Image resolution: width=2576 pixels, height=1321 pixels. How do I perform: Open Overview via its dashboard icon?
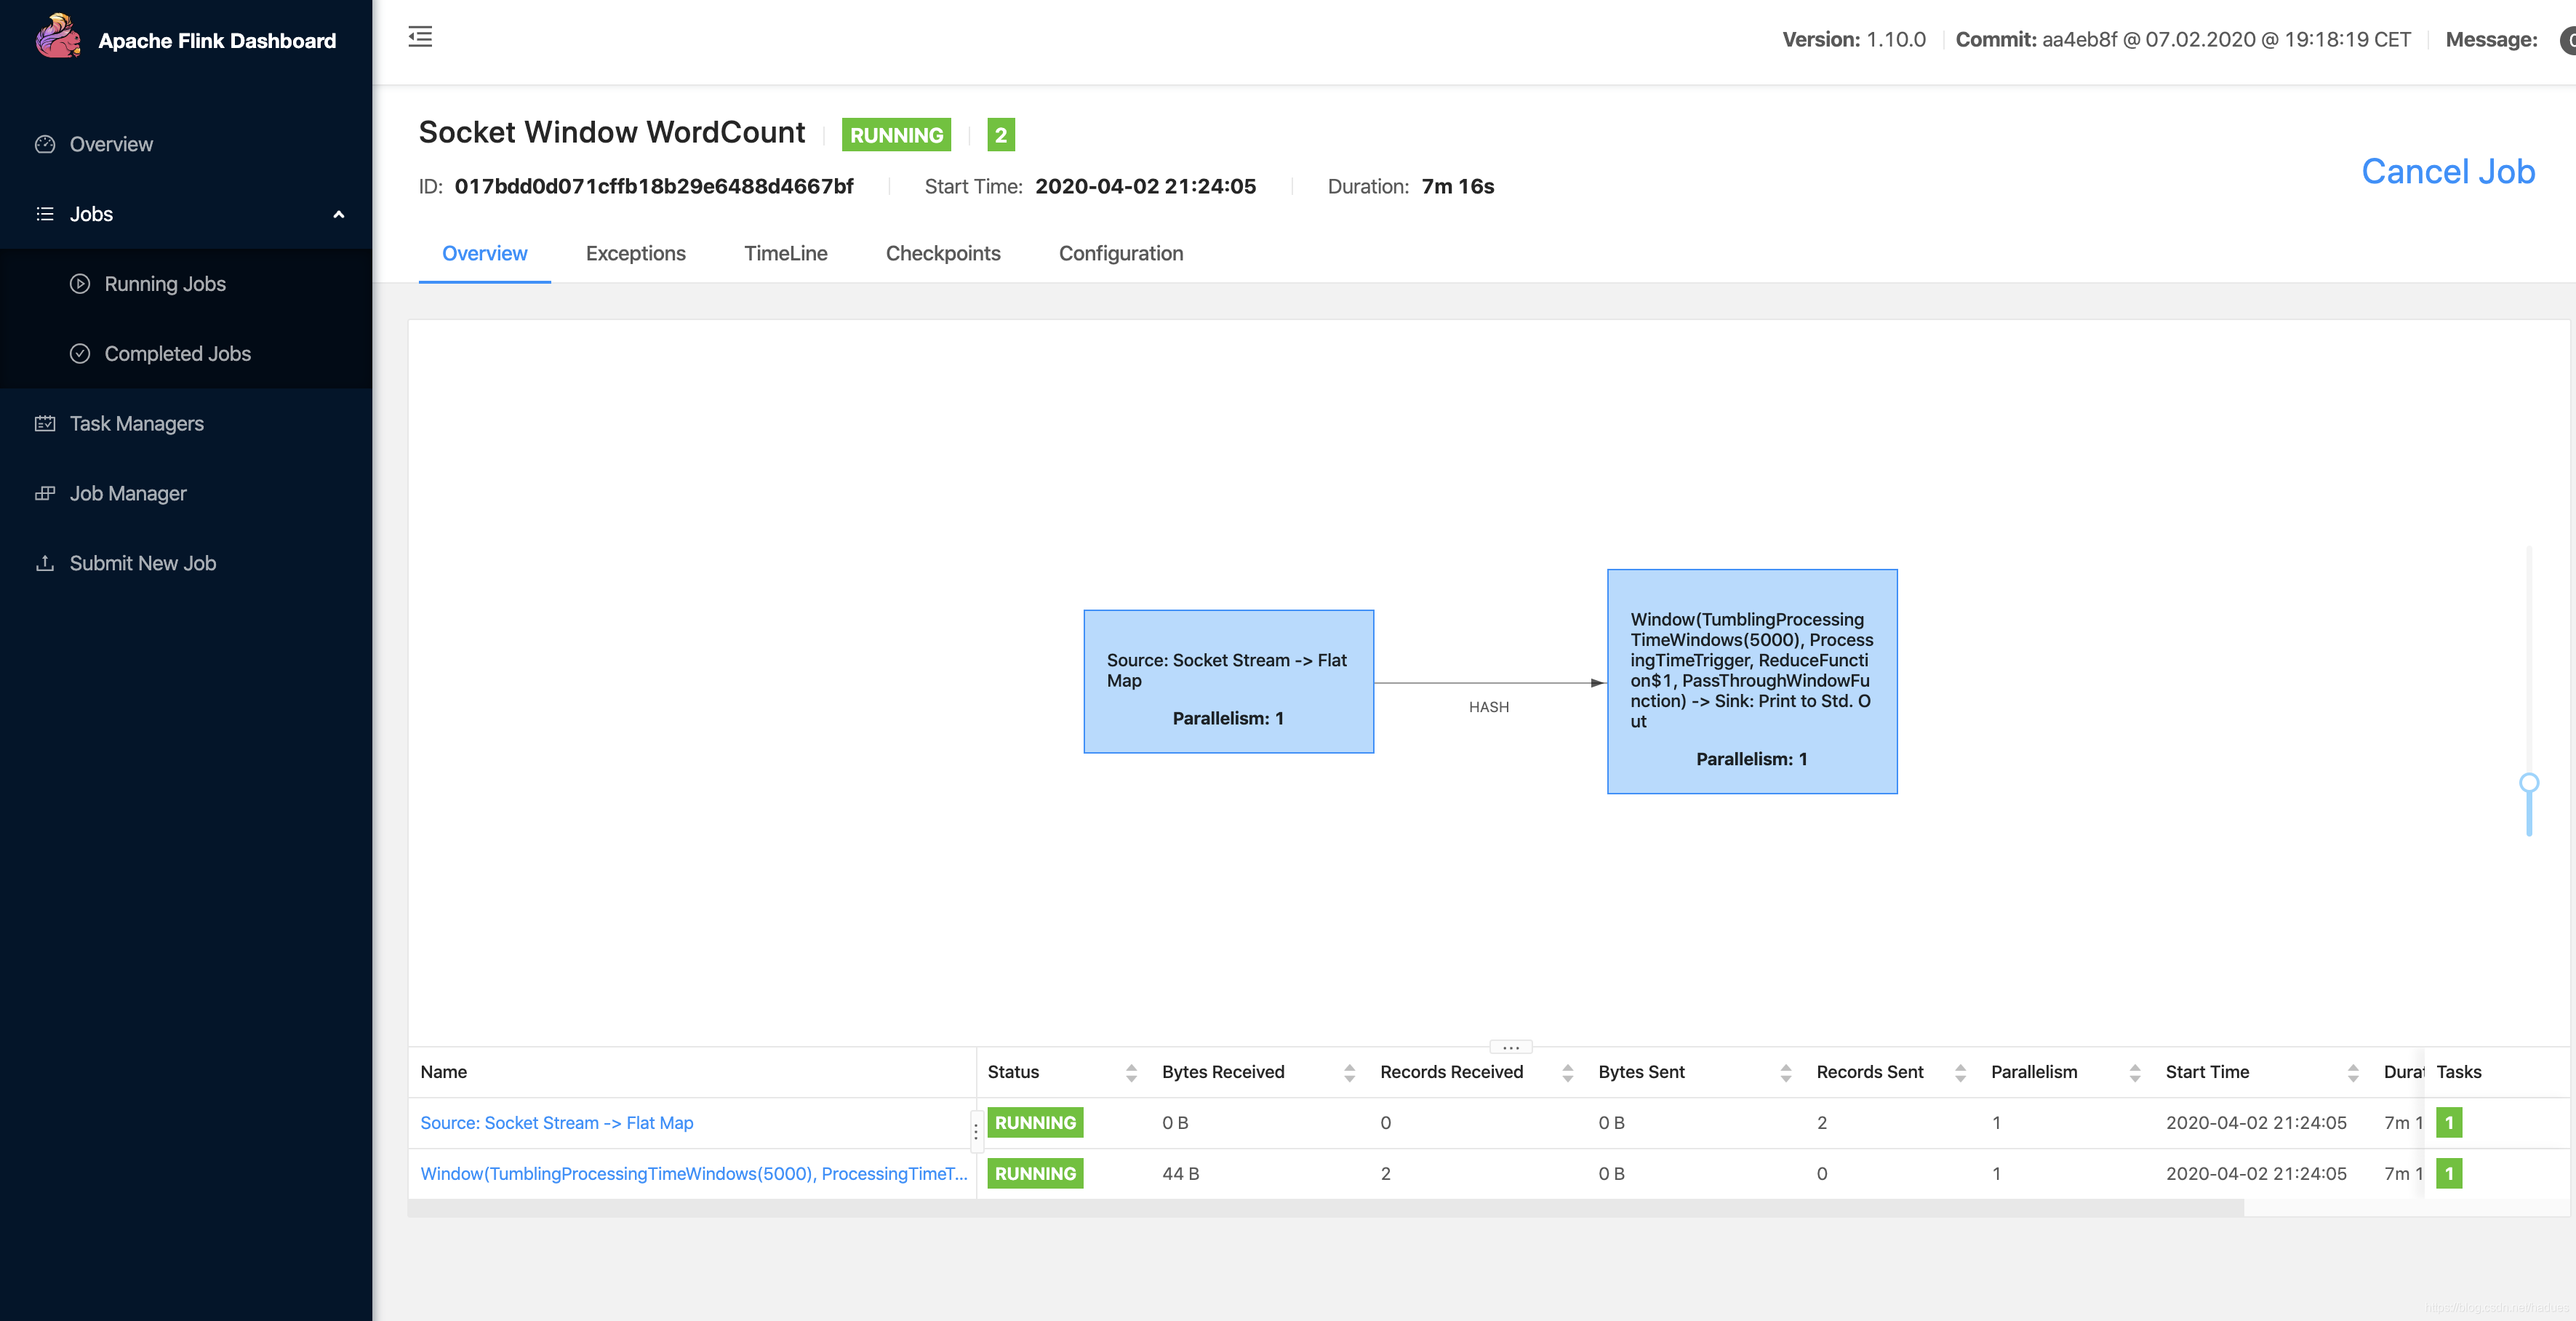pyautogui.click(x=45, y=144)
